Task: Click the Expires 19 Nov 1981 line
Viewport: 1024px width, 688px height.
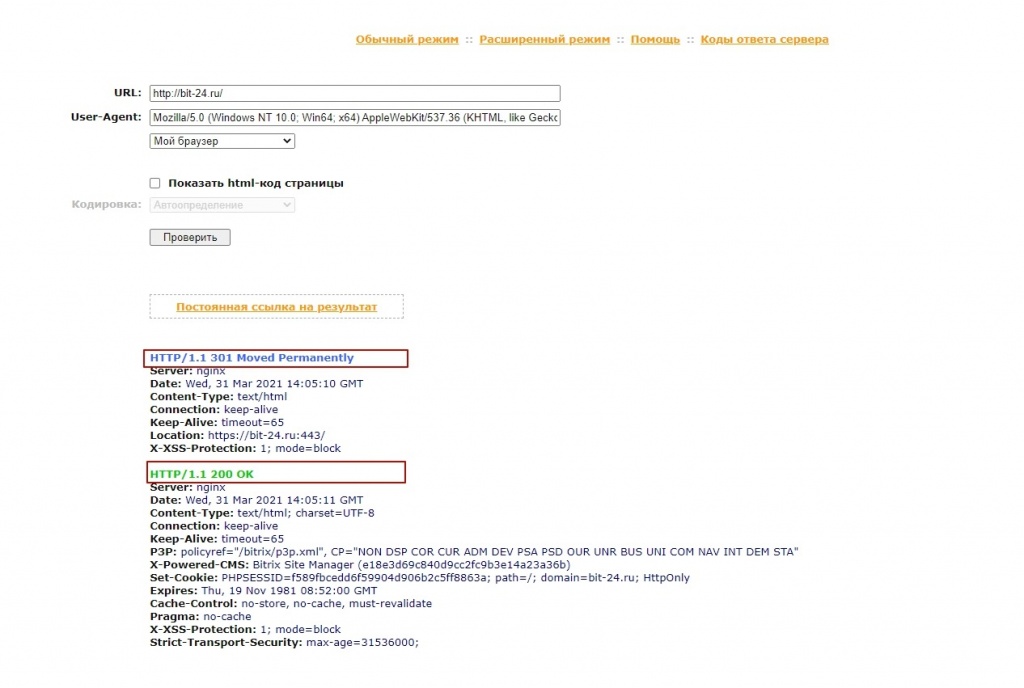Action: (263, 591)
